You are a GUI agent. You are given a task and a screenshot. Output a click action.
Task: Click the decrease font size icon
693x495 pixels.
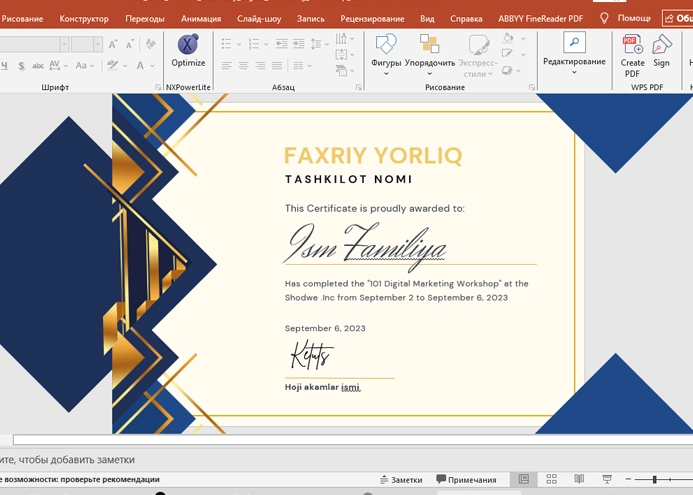(x=129, y=44)
